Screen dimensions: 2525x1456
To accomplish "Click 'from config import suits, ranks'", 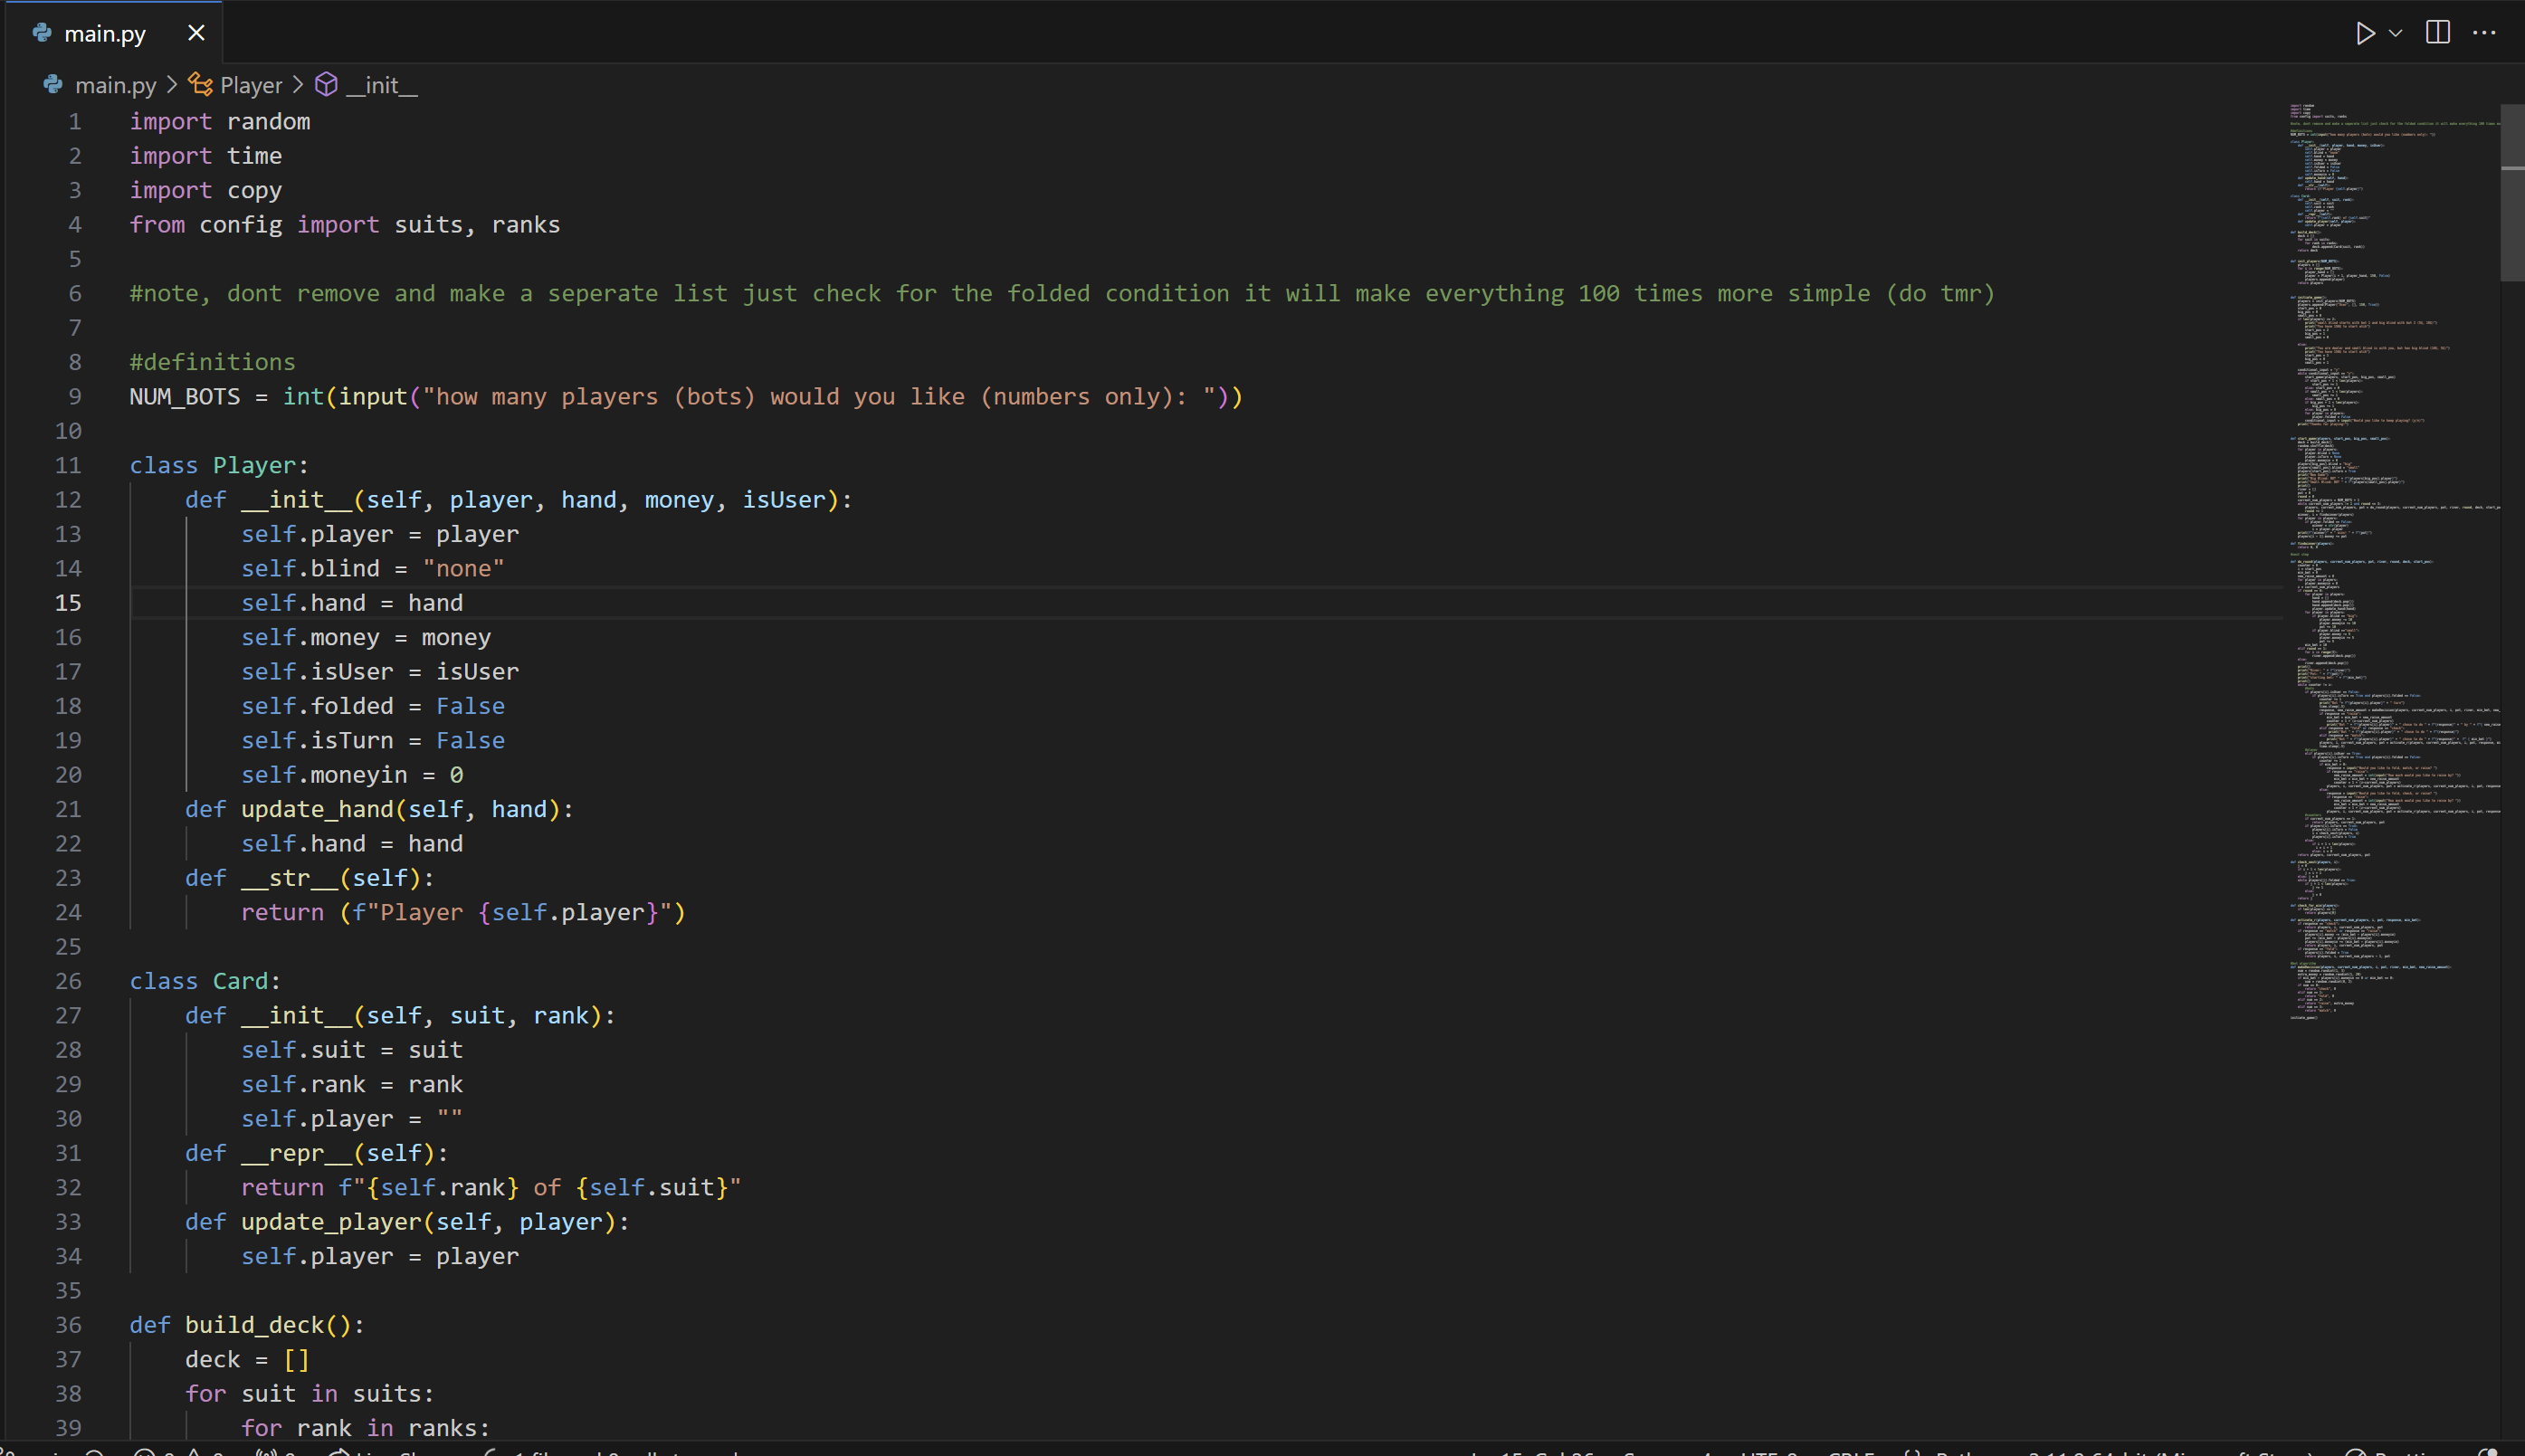I will pos(345,225).
